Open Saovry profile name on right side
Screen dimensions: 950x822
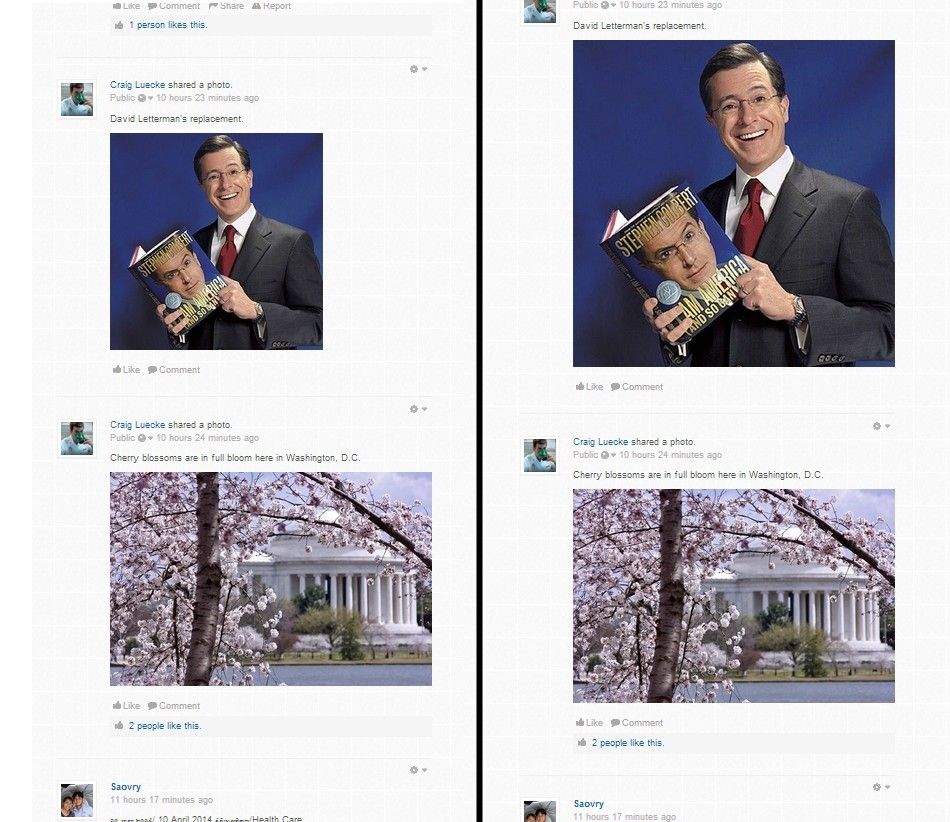pyautogui.click(x=589, y=804)
